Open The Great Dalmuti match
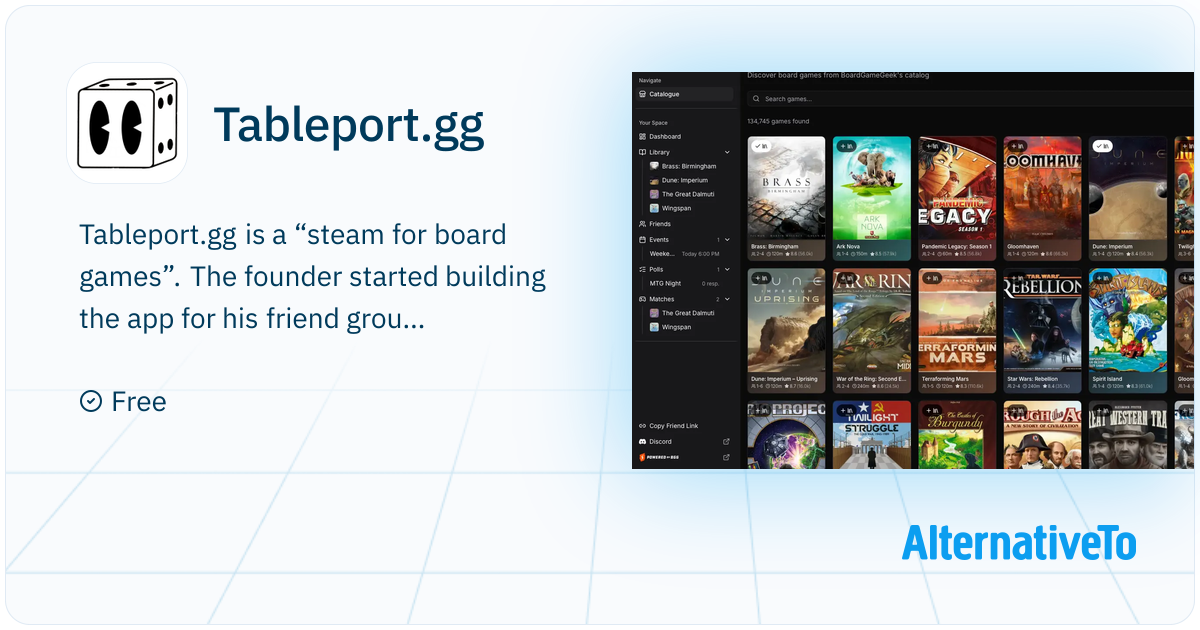This screenshot has height=630, width=1200. coord(688,313)
